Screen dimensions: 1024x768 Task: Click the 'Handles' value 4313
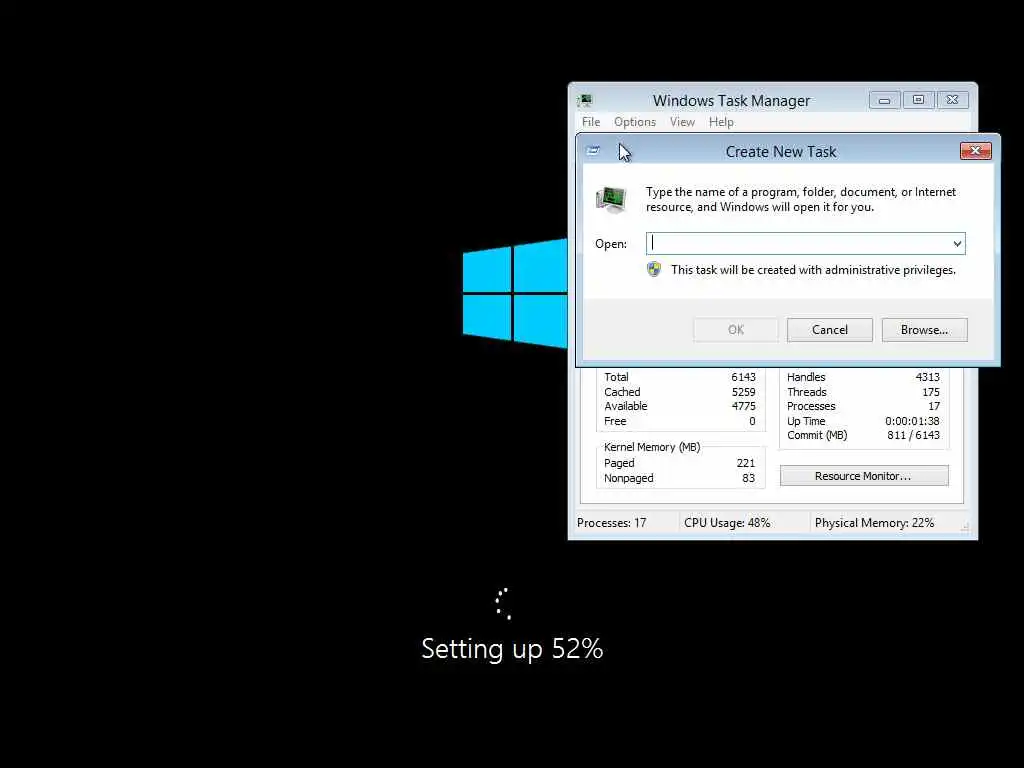[x=927, y=377]
